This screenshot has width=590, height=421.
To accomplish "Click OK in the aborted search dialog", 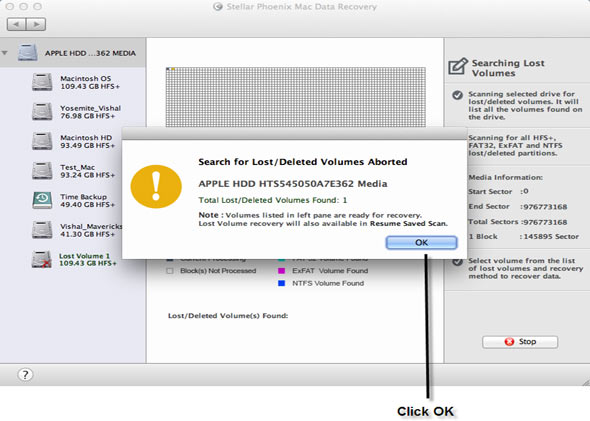I will [x=421, y=243].
